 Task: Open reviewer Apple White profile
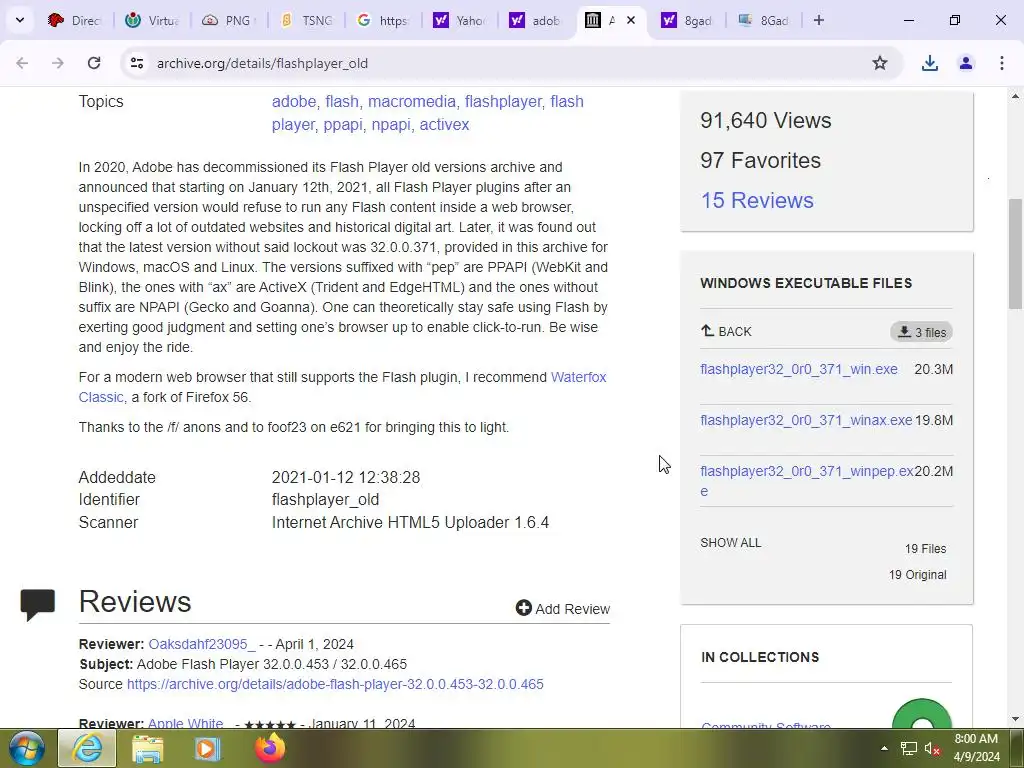185,723
